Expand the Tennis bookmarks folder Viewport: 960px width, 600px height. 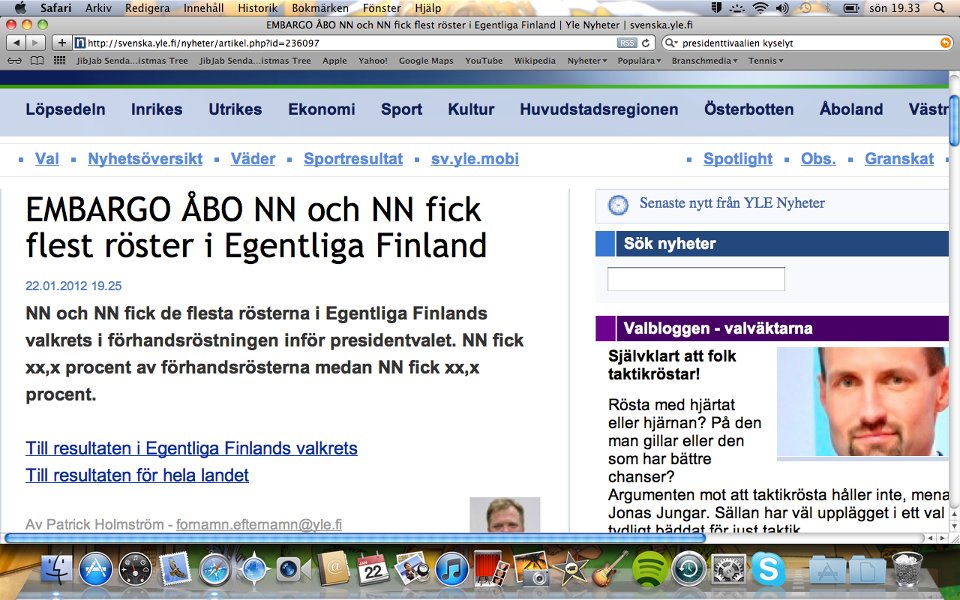coord(765,61)
